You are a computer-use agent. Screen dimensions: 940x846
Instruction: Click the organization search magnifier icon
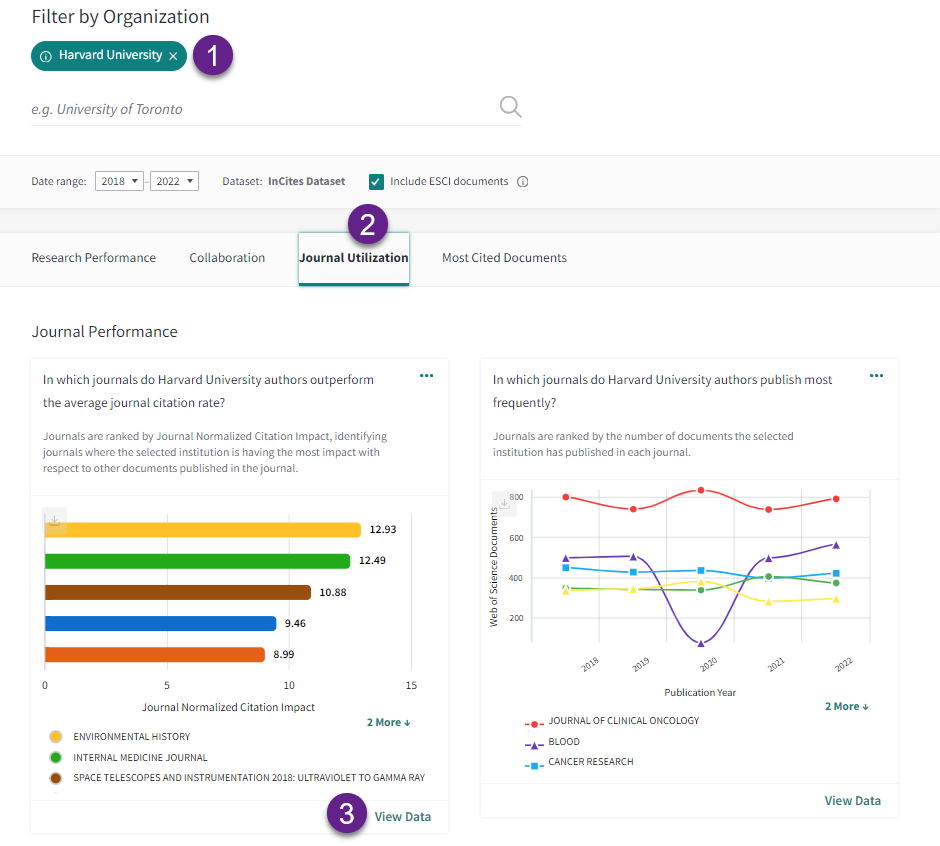pyautogui.click(x=510, y=107)
